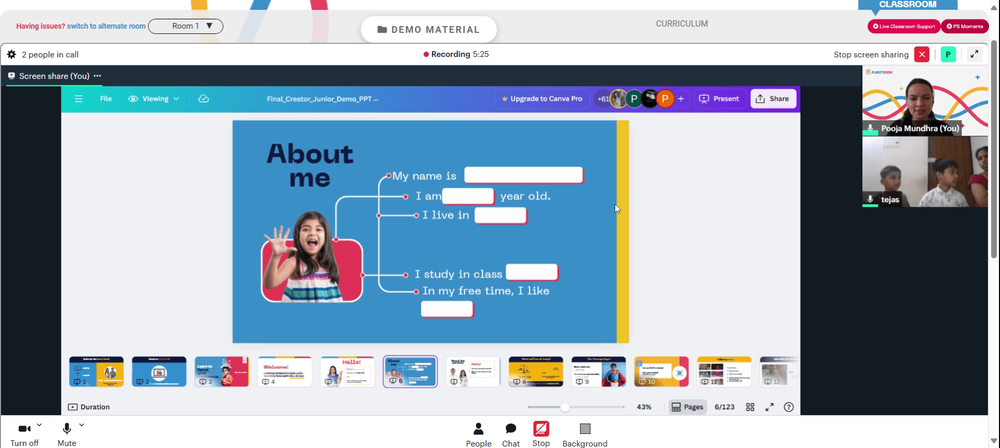The width and height of the screenshot is (1000, 448).
Task: Open the Canva help question mark
Action: (x=789, y=407)
